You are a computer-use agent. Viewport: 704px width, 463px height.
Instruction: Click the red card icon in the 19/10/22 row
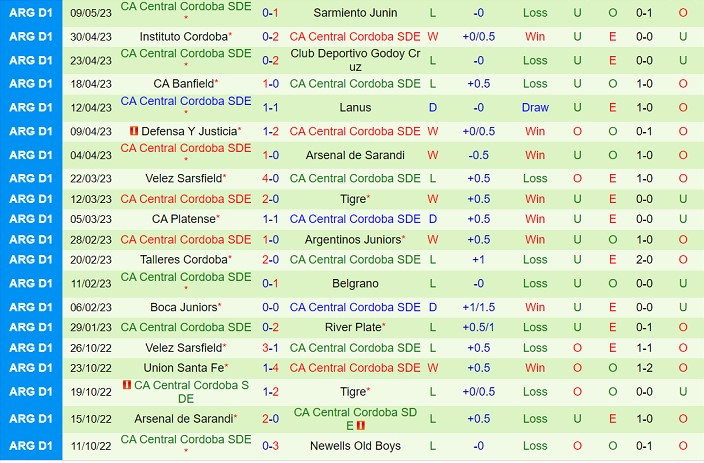coord(127,385)
